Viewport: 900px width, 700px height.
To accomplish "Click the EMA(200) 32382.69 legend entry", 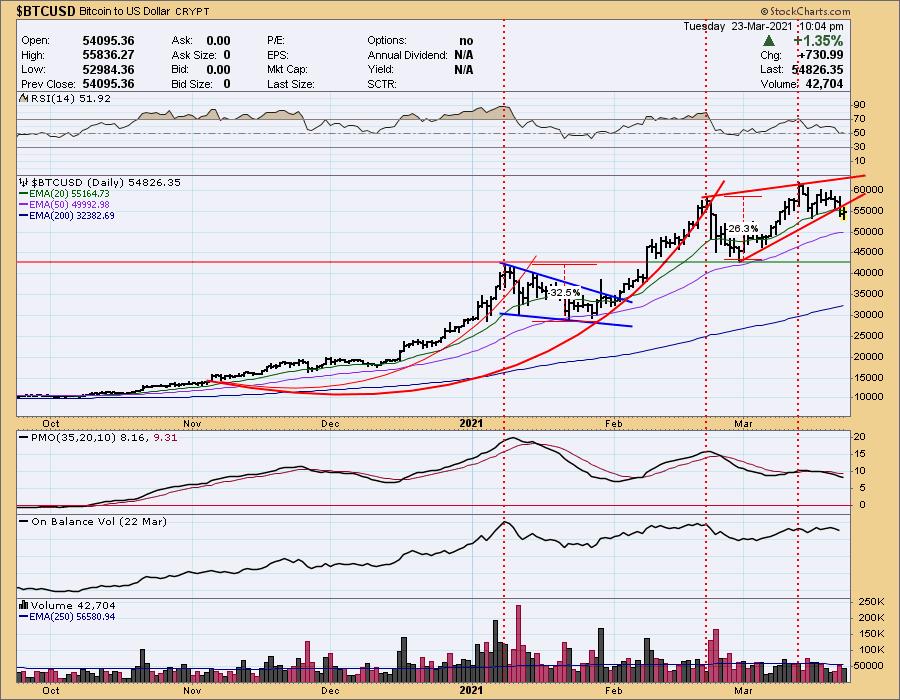I will (x=67, y=216).
